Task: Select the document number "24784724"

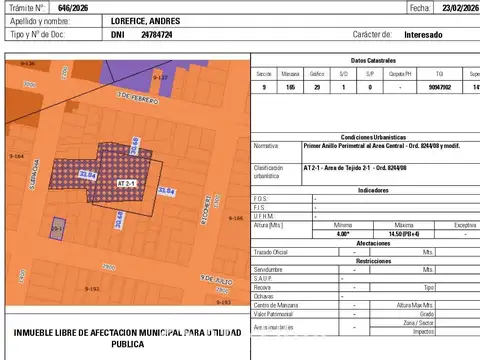Action: 157,35
